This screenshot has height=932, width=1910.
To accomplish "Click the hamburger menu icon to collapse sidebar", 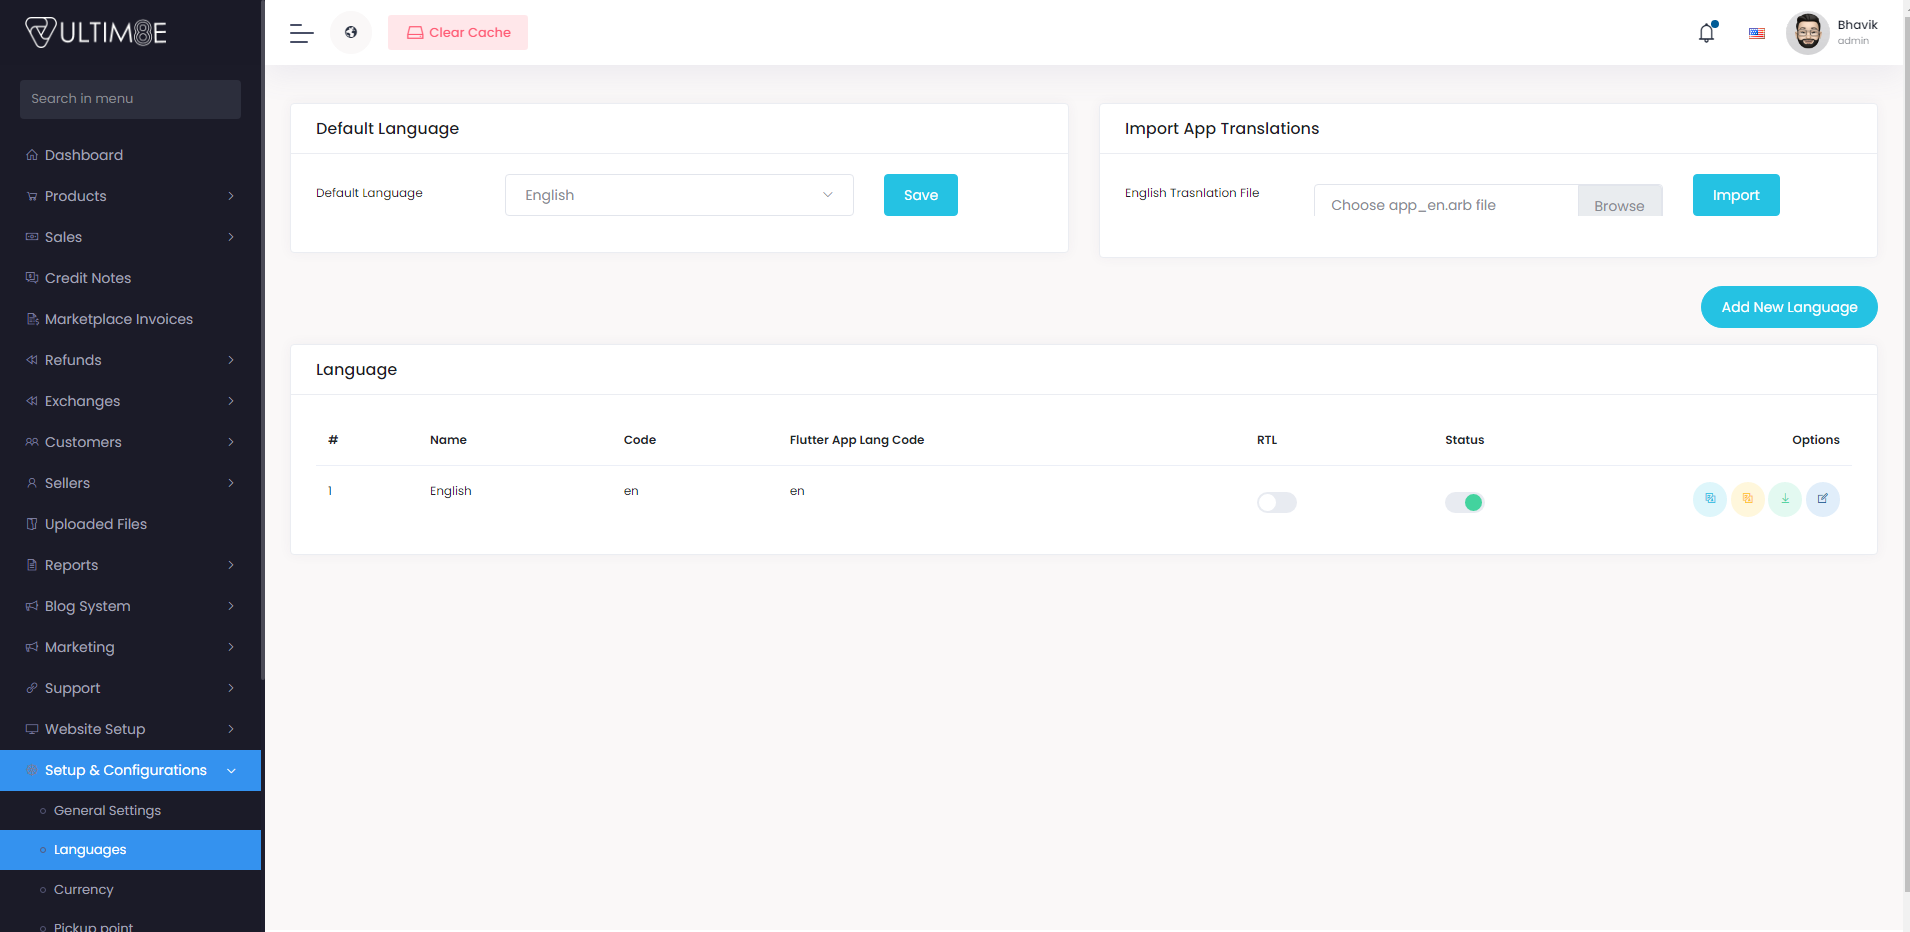I will click(x=300, y=33).
